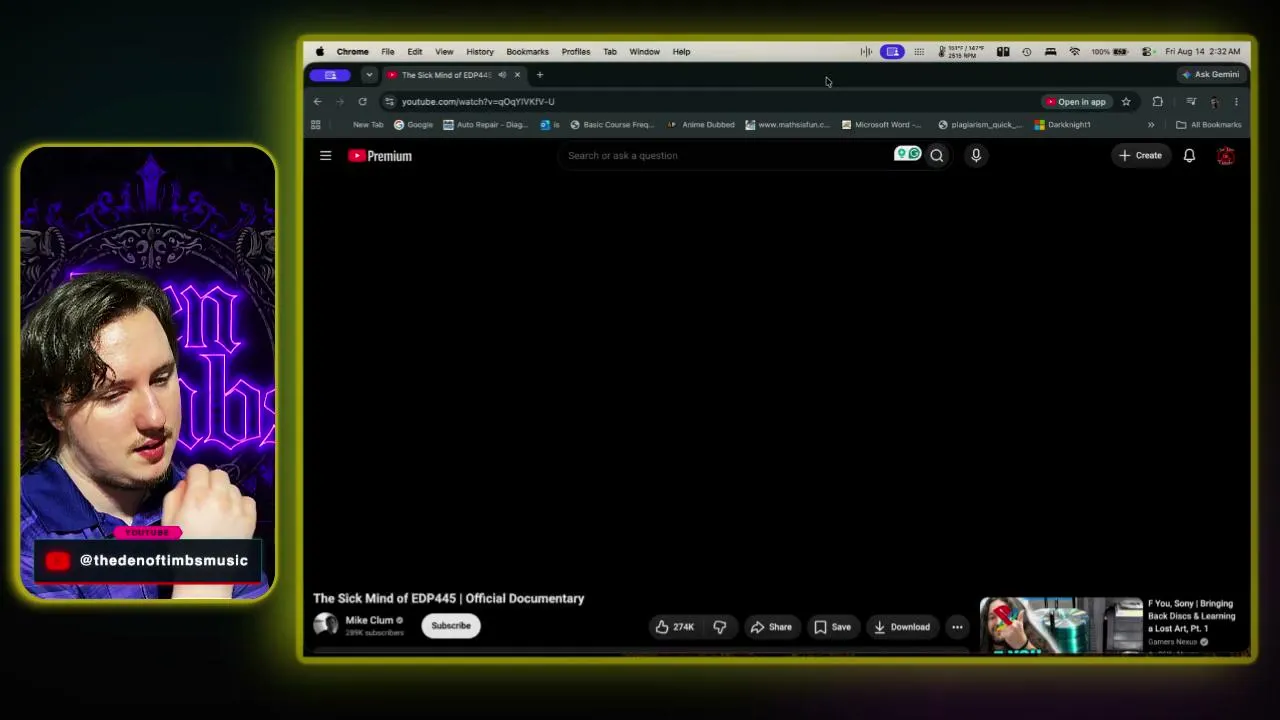Image resolution: width=1280 pixels, height=720 pixels.
Task: Open the Auto Repair bookmark
Action: 485,125
